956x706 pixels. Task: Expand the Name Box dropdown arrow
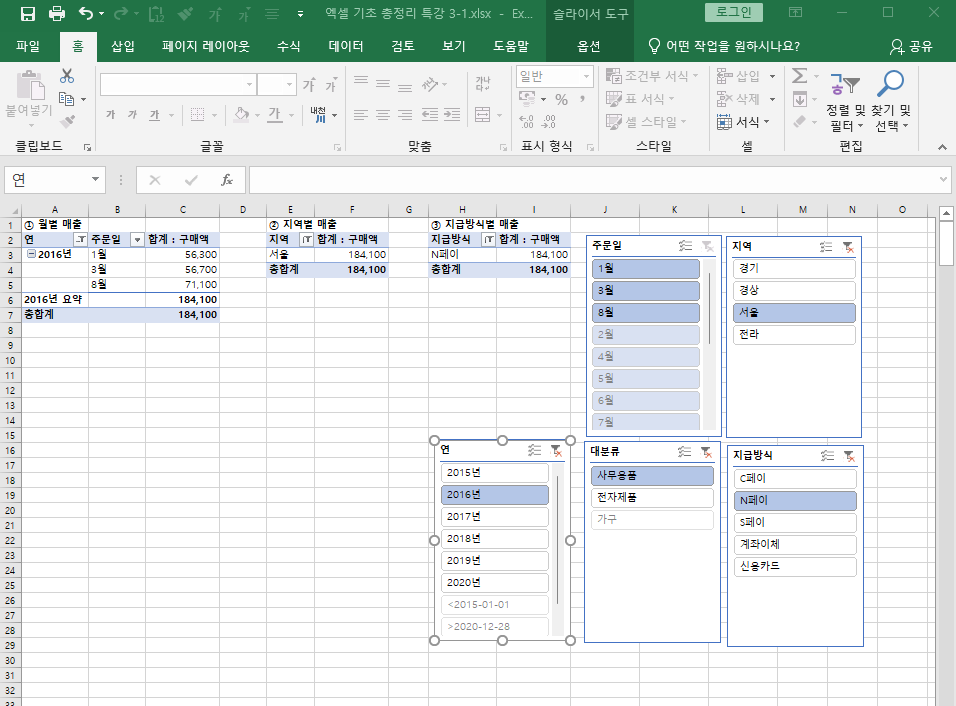coord(96,180)
